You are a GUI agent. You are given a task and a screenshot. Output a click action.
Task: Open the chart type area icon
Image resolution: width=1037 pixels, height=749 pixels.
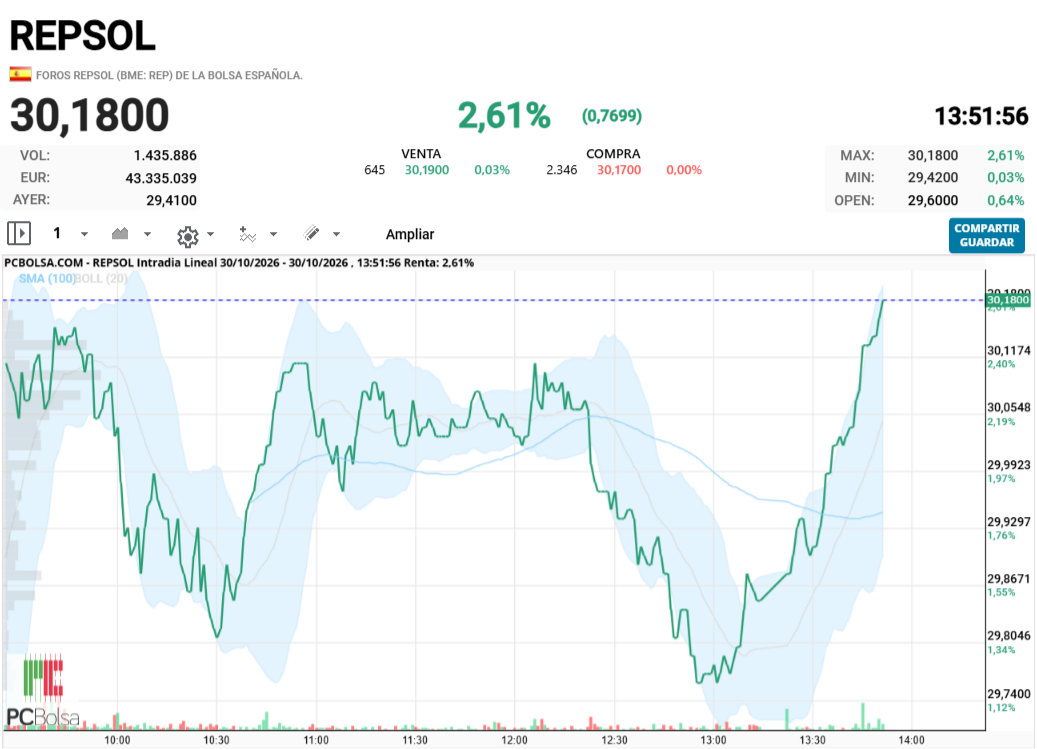point(120,233)
